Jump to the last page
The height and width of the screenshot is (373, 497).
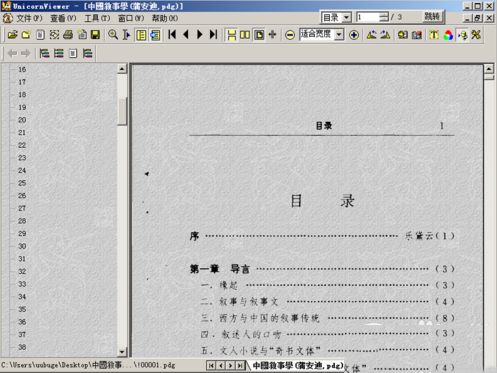[214, 35]
